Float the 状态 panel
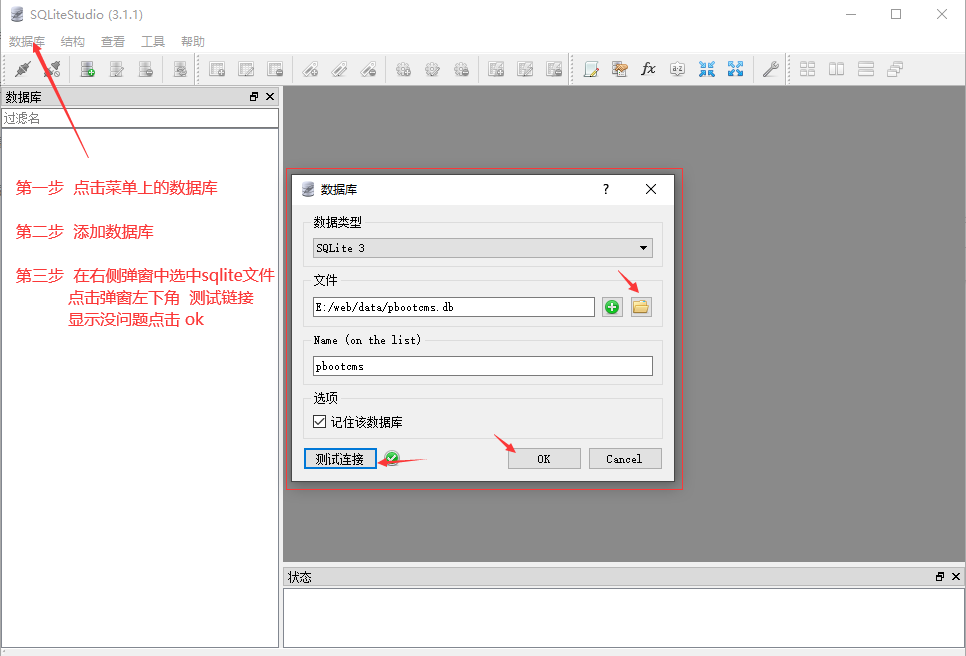 [x=940, y=577]
